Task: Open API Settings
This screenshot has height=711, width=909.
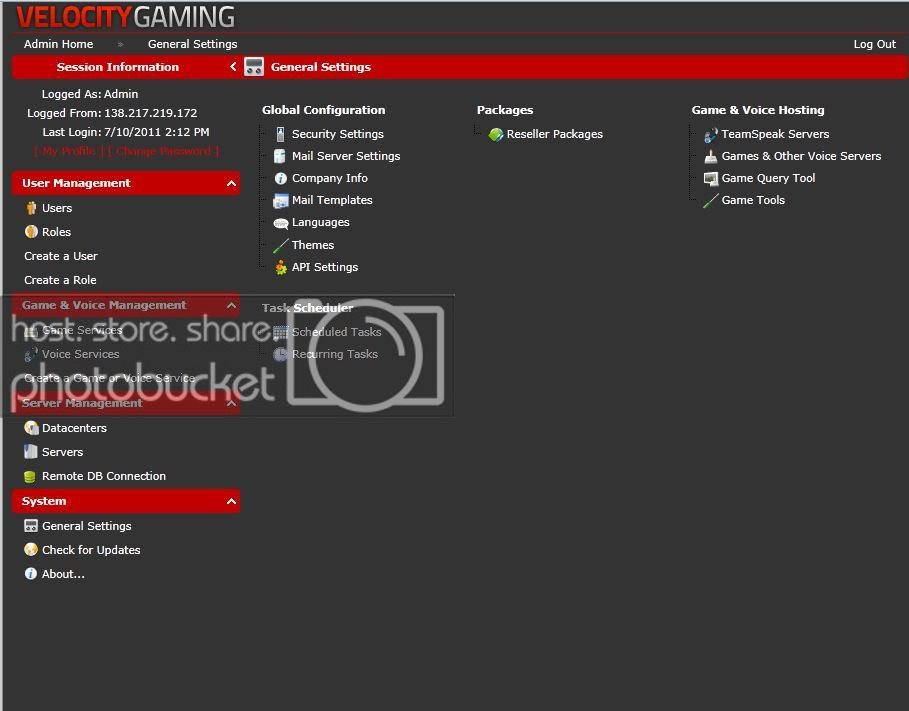Action: 325,267
